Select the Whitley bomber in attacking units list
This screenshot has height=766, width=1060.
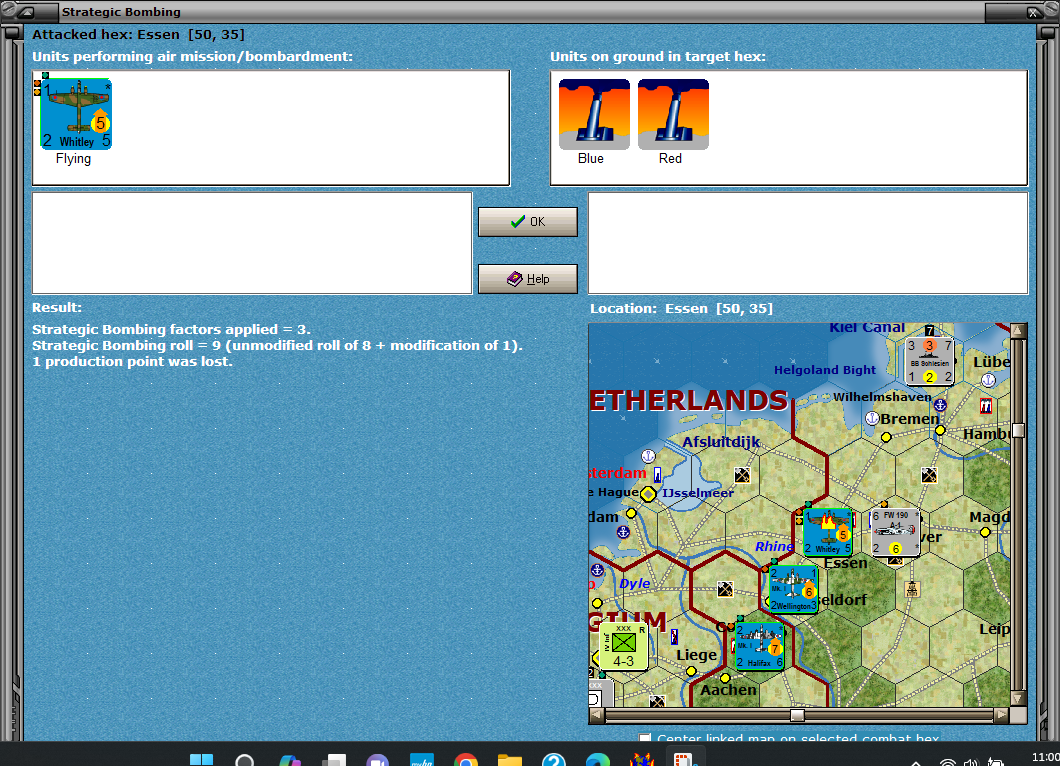(x=76, y=114)
